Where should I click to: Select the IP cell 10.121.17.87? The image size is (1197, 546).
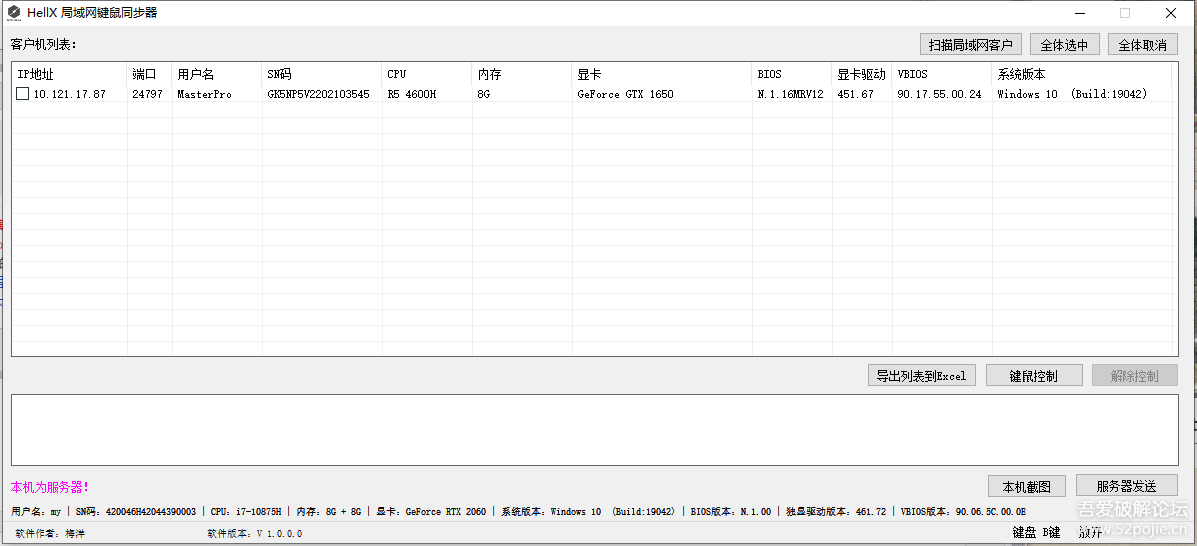(69, 94)
